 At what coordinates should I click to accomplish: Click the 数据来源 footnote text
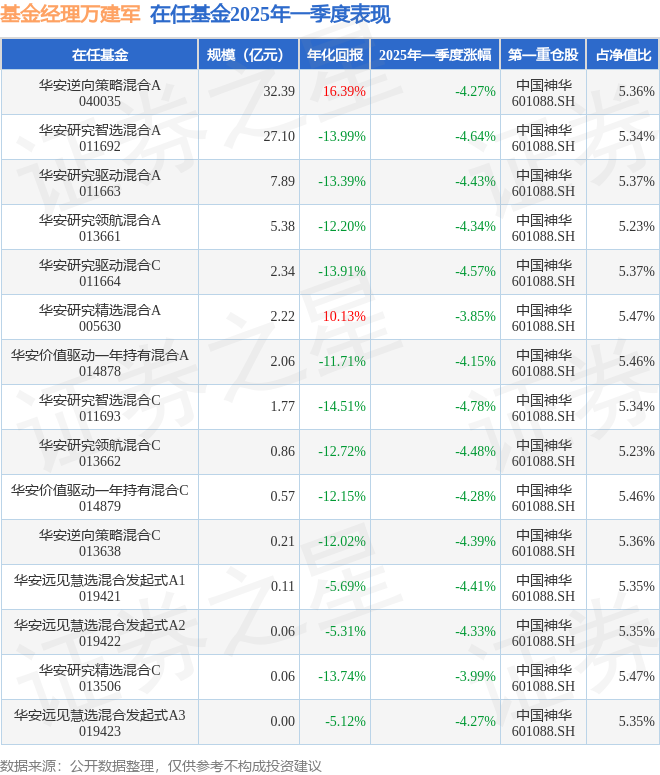(x=161, y=766)
